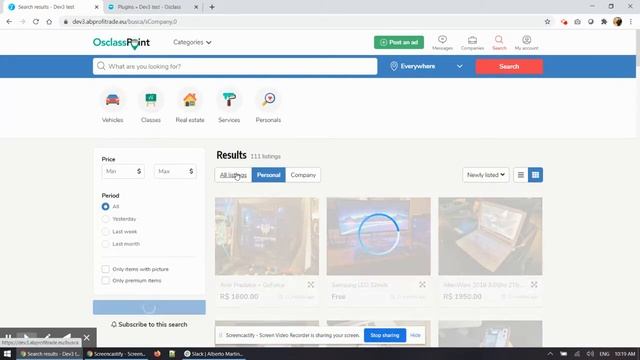Open a new browser tab
The image size is (640, 360).
pyautogui.click(x=211, y=7)
